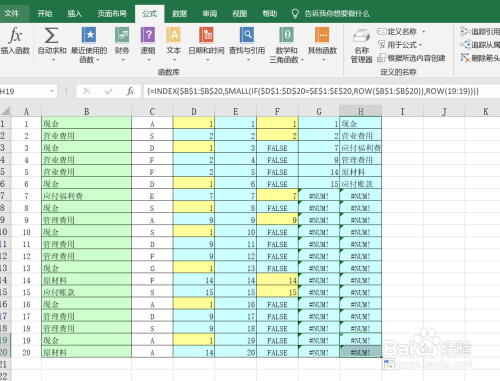This screenshot has height=381, width=500.
Task: Expand the Name Box dropdown arrow
Action: point(52,91)
